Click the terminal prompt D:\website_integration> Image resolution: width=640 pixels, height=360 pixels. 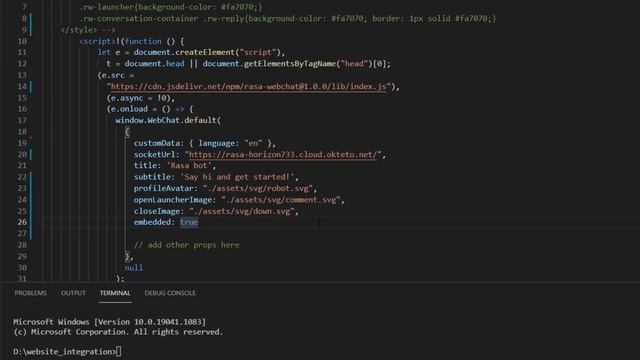[64, 351]
